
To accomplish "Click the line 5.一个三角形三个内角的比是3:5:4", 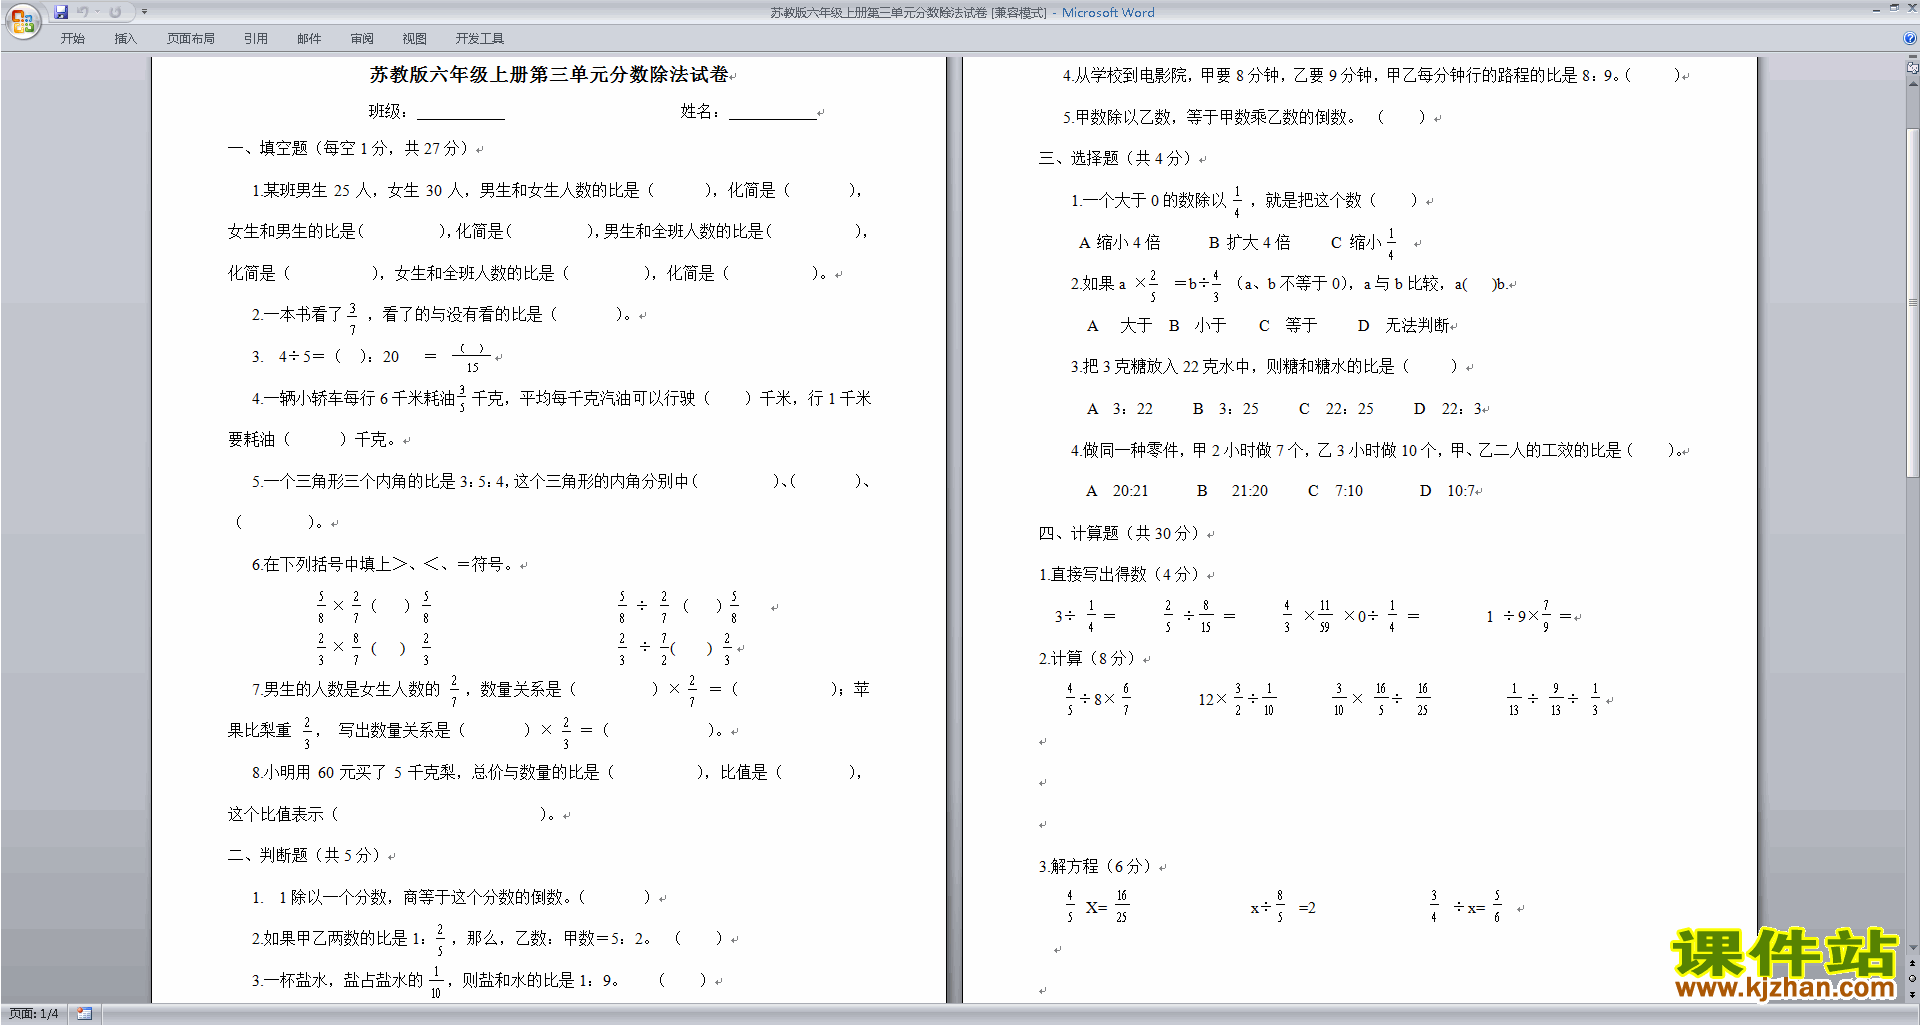I will [559, 481].
